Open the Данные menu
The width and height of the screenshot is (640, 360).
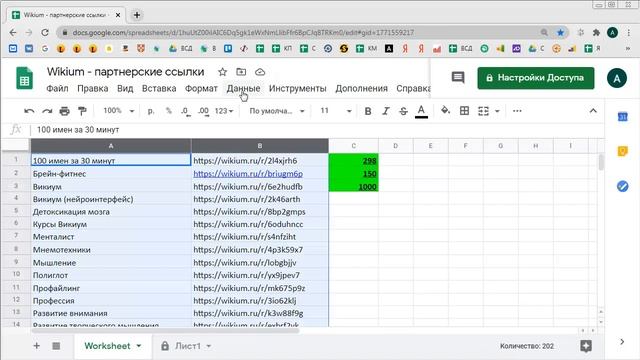243,89
